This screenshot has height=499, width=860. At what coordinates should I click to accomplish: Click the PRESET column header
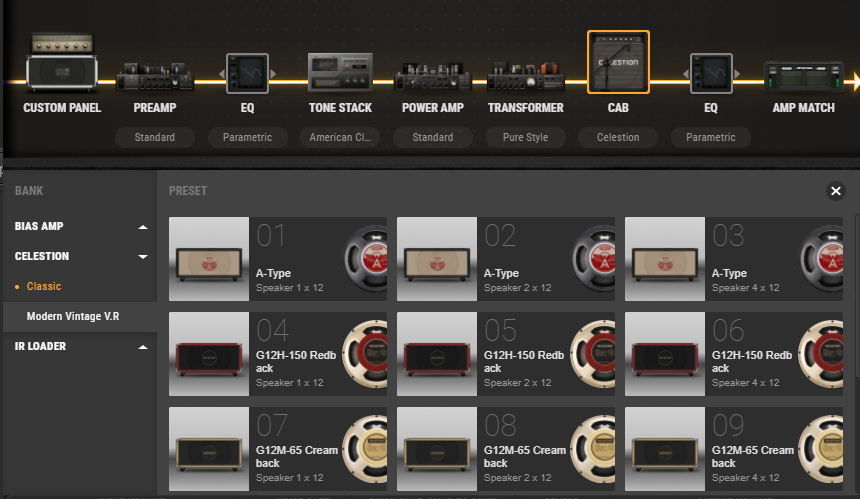click(x=188, y=191)
